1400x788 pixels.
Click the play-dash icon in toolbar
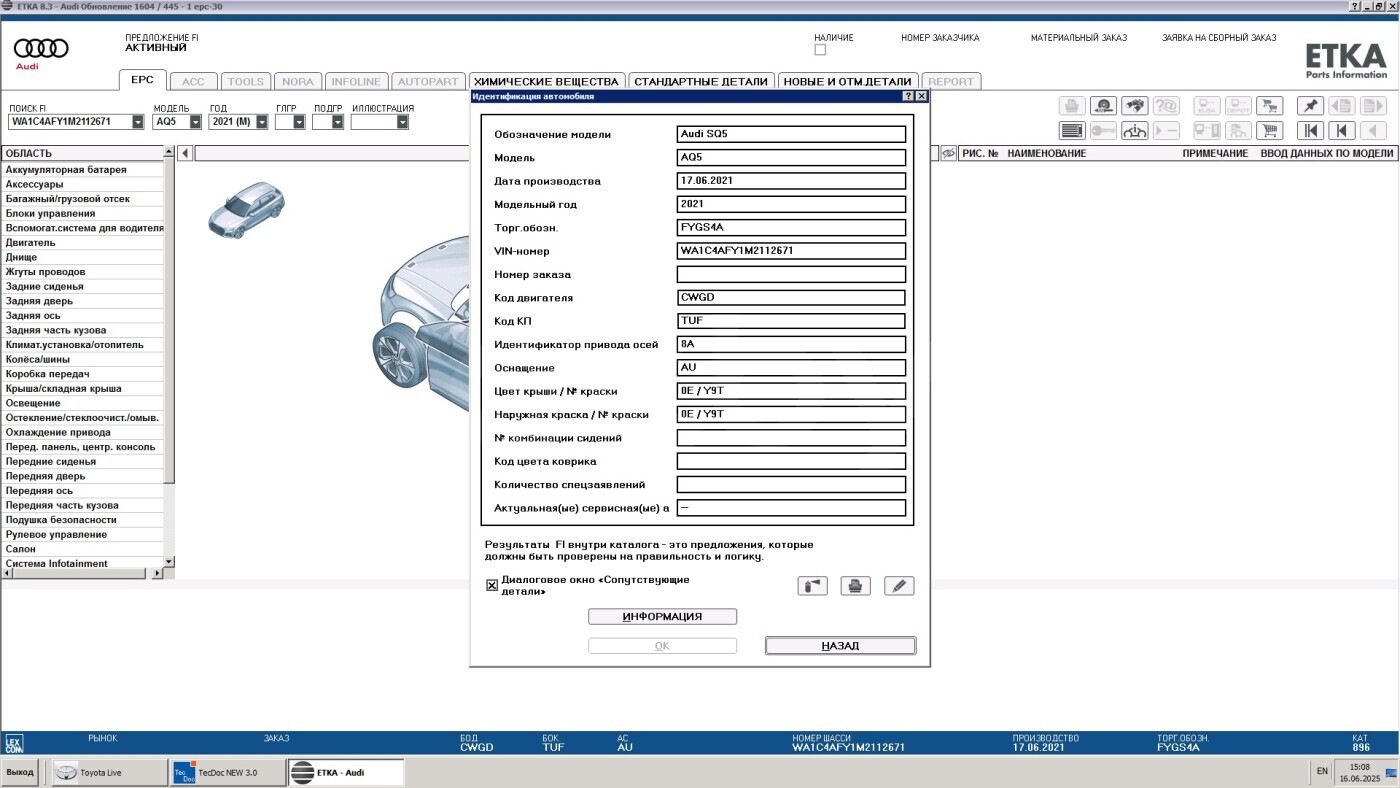tap(1166, 130)
